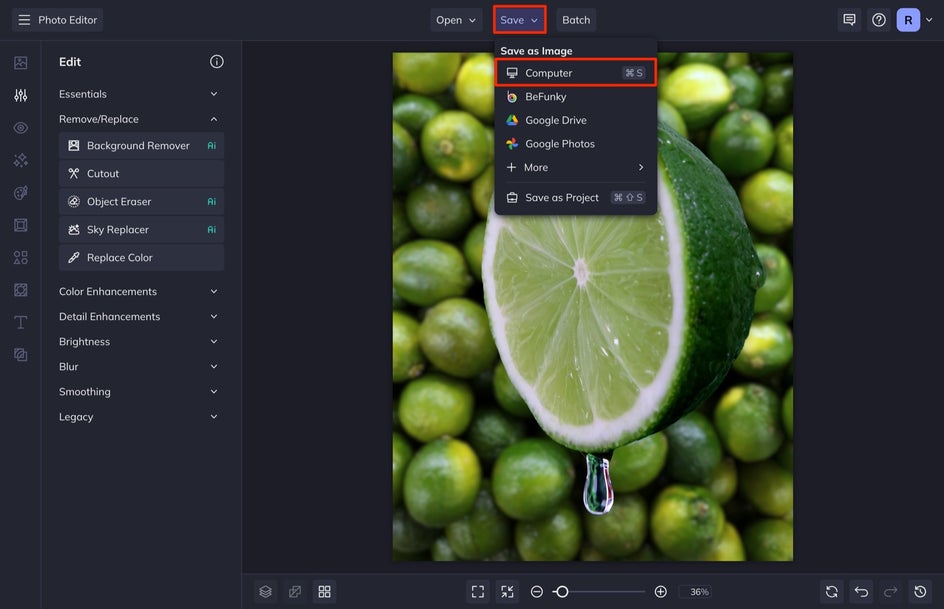The height and width of the screenshot is (609, 944).
Task: Save image to Google Photos
Action: pos(576,144)
